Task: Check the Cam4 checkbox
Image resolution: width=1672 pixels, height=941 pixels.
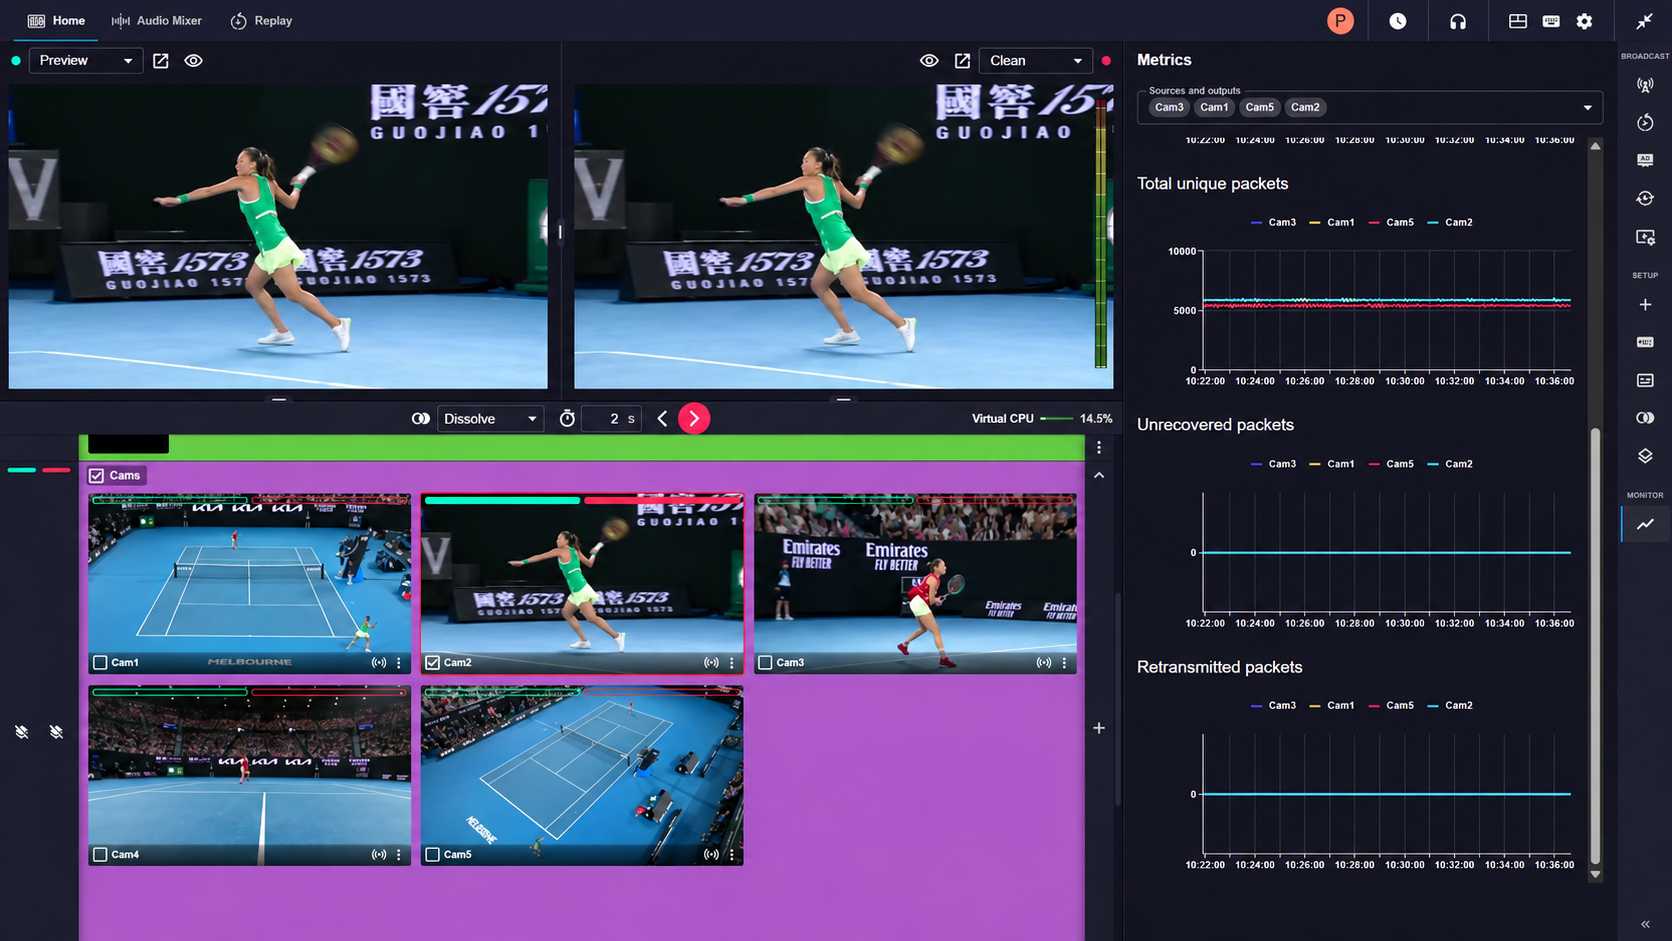Action: (x=100, y=855)
